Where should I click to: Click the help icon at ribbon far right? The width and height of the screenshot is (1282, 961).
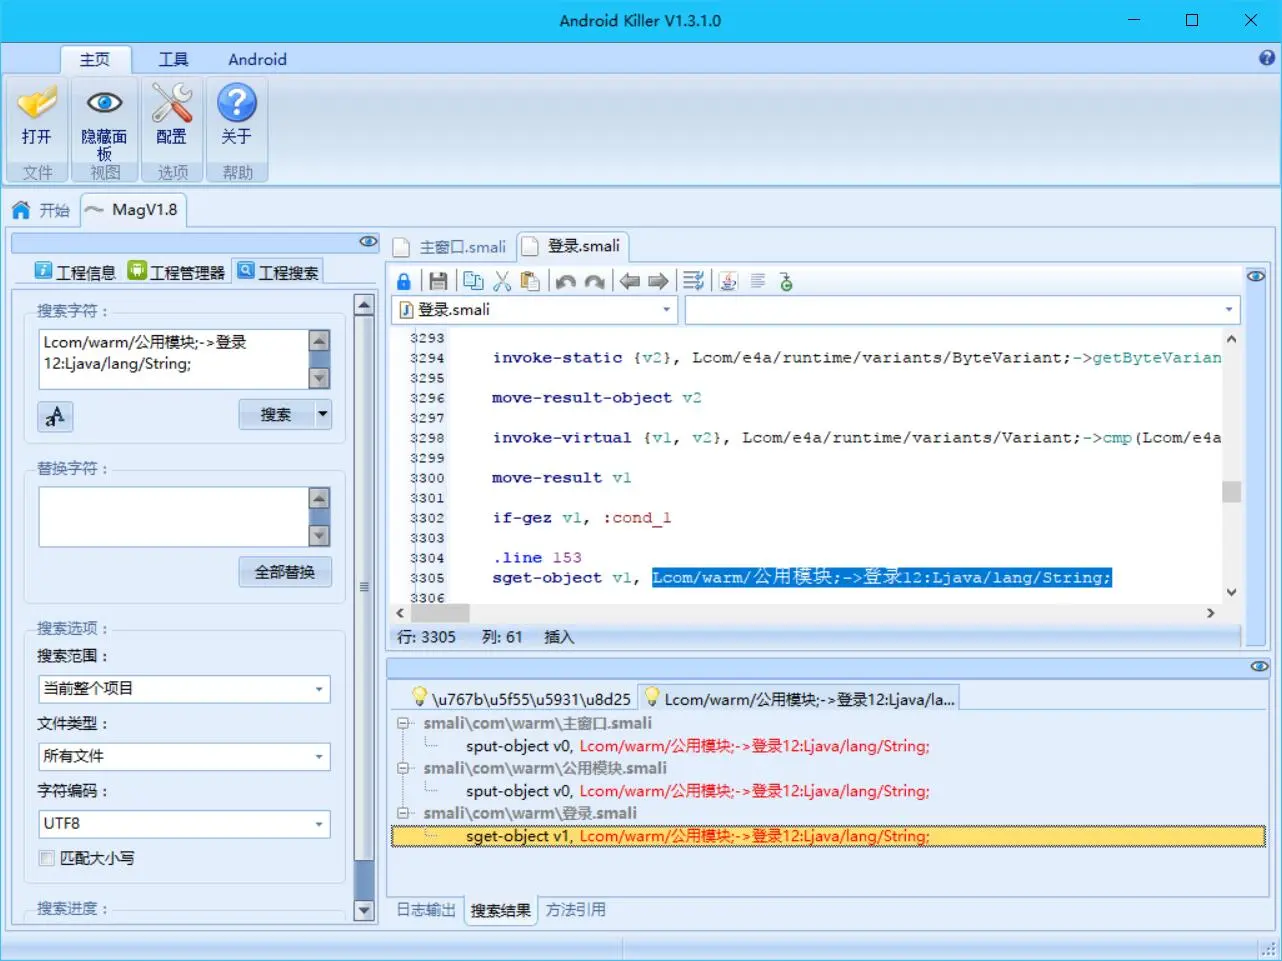click(1267, 58)
